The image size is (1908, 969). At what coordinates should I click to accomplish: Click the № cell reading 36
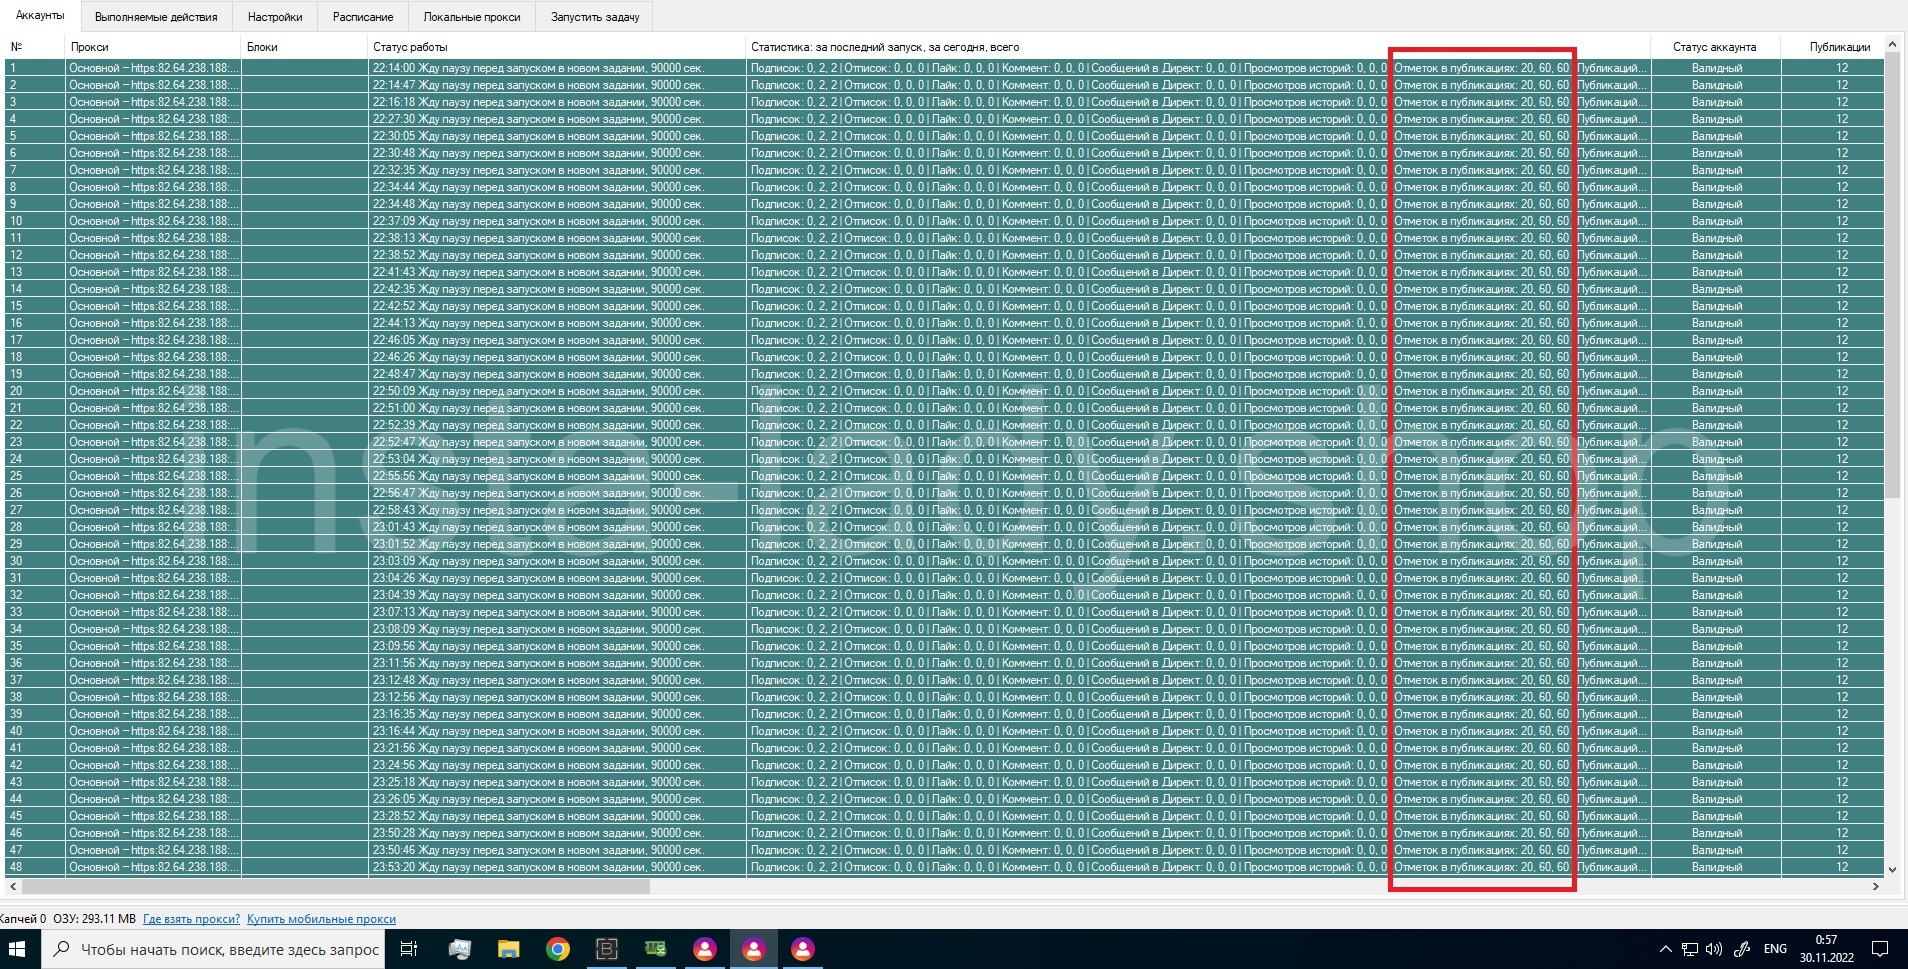pos(34,663)
